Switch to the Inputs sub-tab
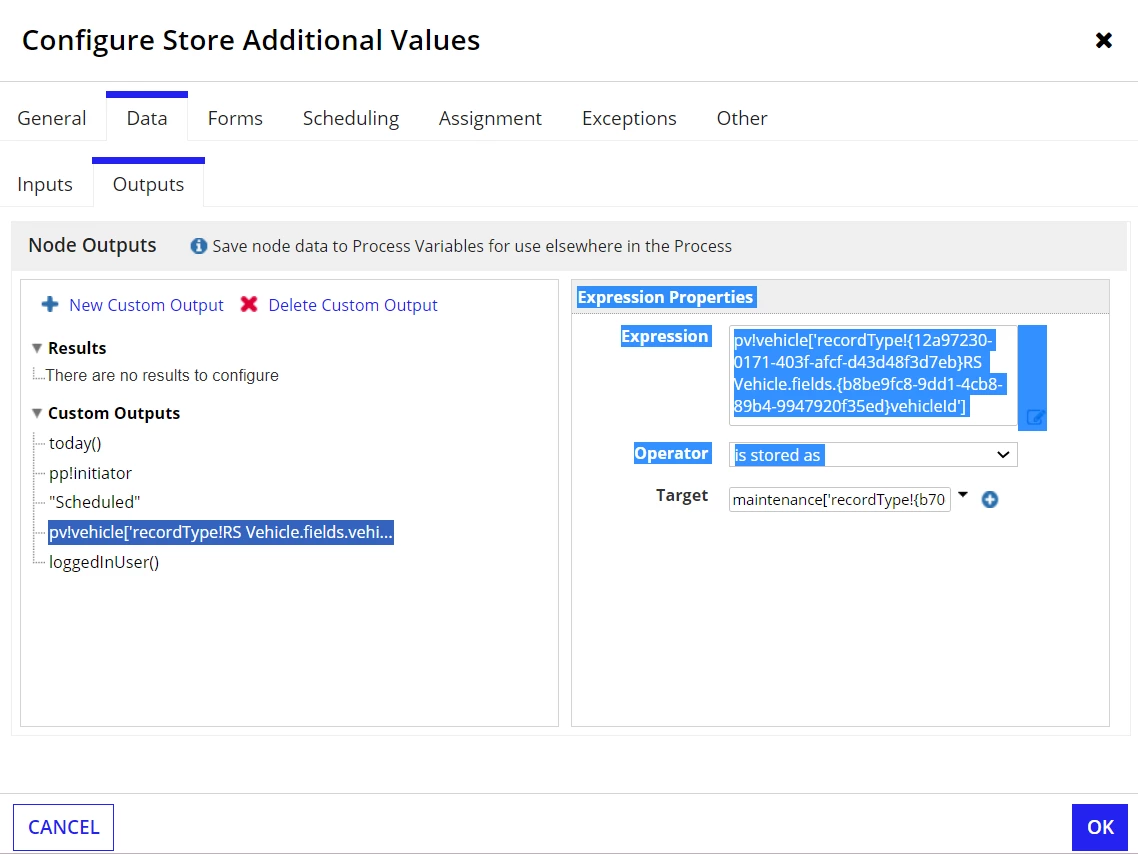Screen dimensions: 1138x854 pos(45,184)
